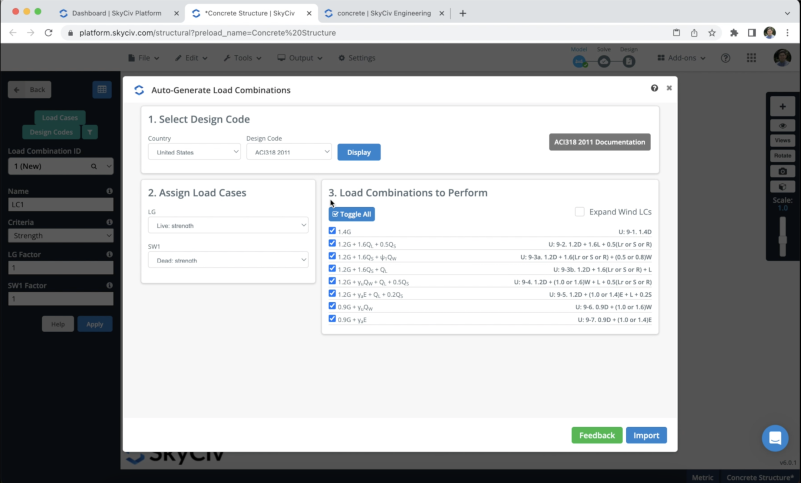Open the Country dropdown
The image size is (801, 483).
pyautogui.click(x=194, y=152)
